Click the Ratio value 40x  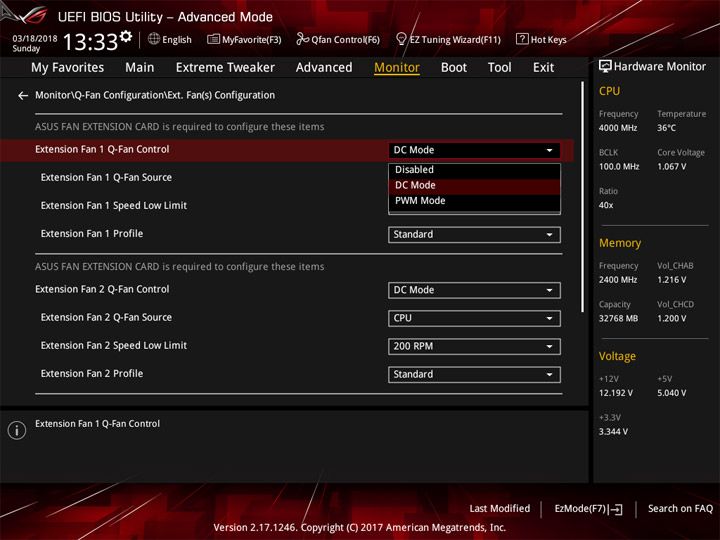606,206
